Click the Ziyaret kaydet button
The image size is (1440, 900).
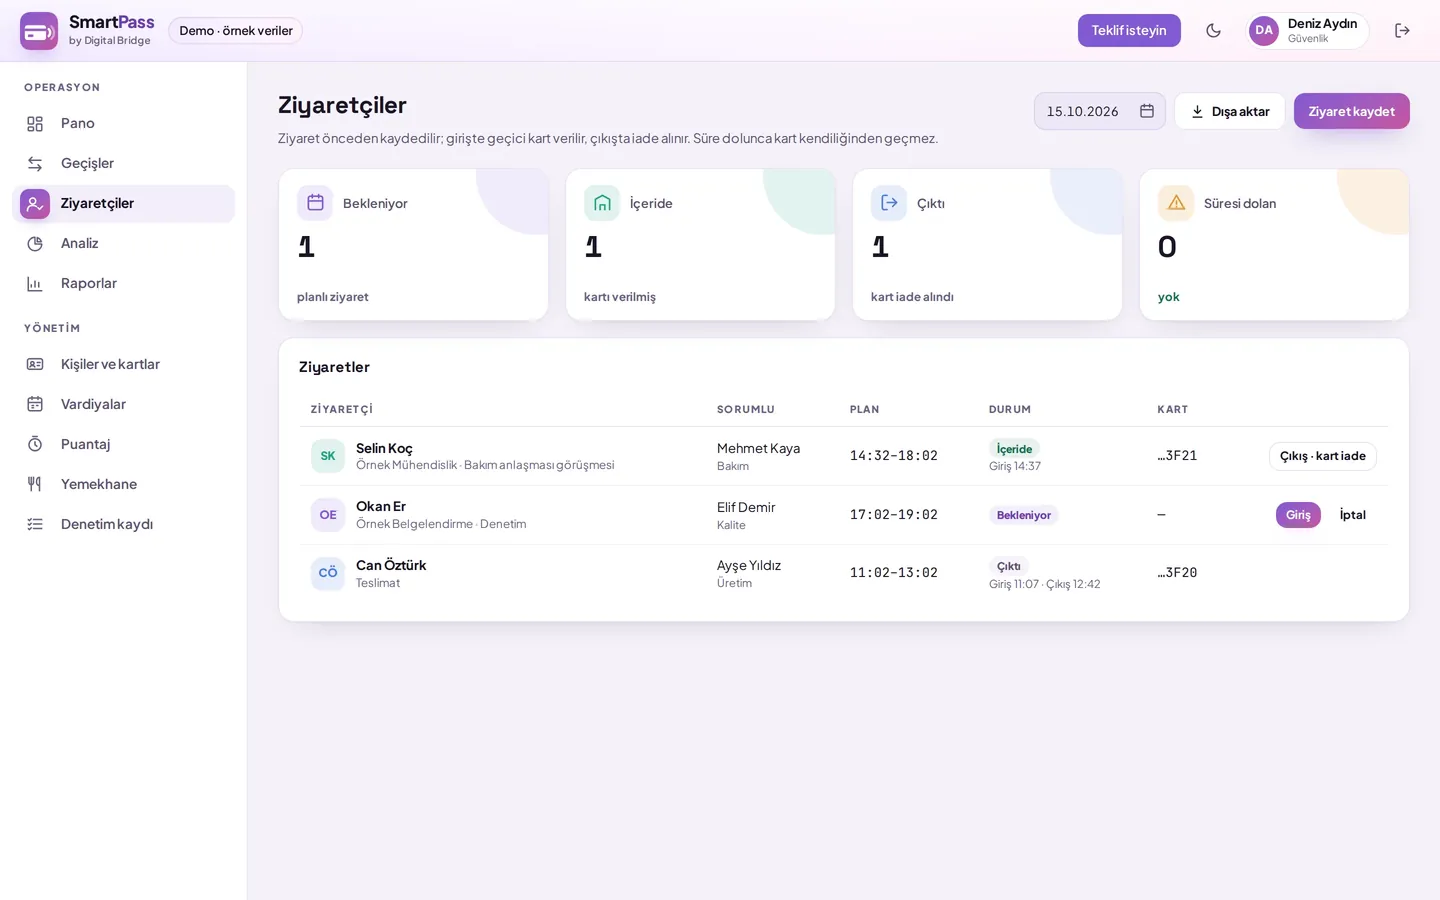click(1352, 111)
